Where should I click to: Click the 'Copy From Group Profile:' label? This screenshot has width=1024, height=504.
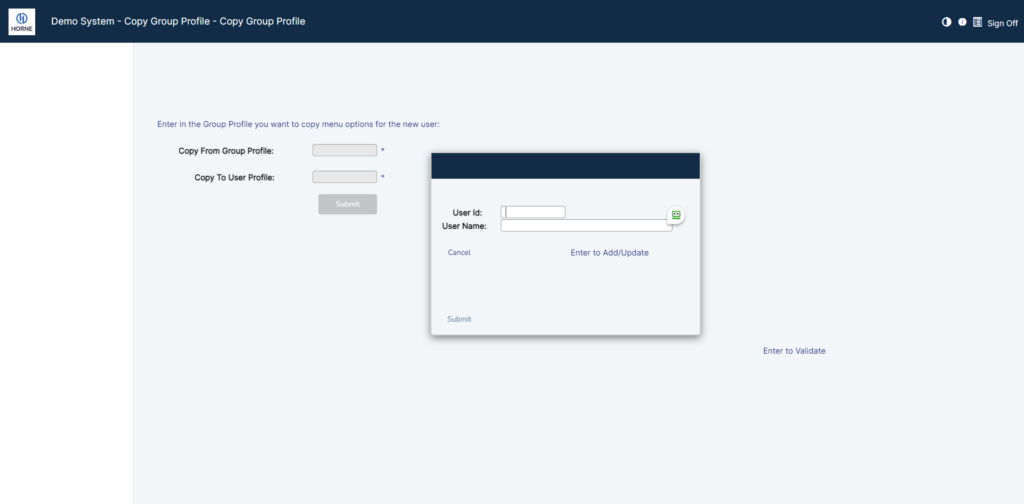tap(226, 151)
